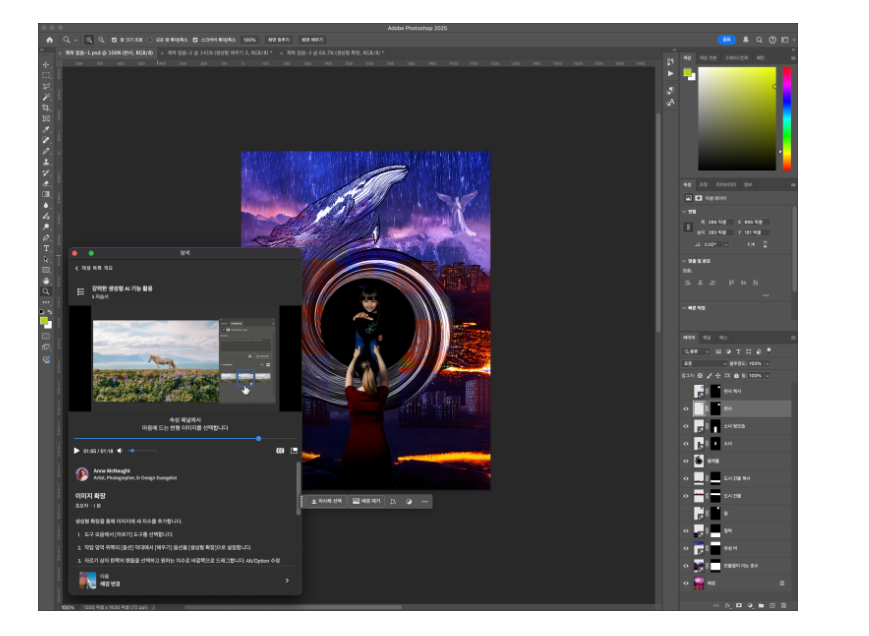Click the lock-all padlock icon in Layers
Screen dimensions: 869x636
736,376
